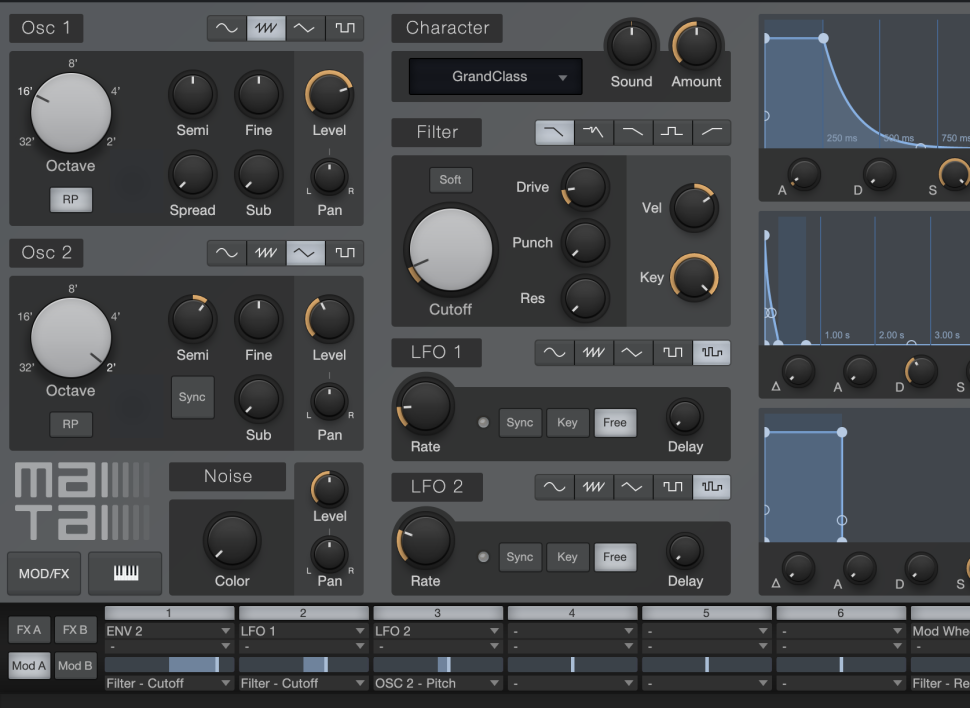The image size is (970, 708).
Task: Click the MOD/FX button
Action: [x=44, y=573]
